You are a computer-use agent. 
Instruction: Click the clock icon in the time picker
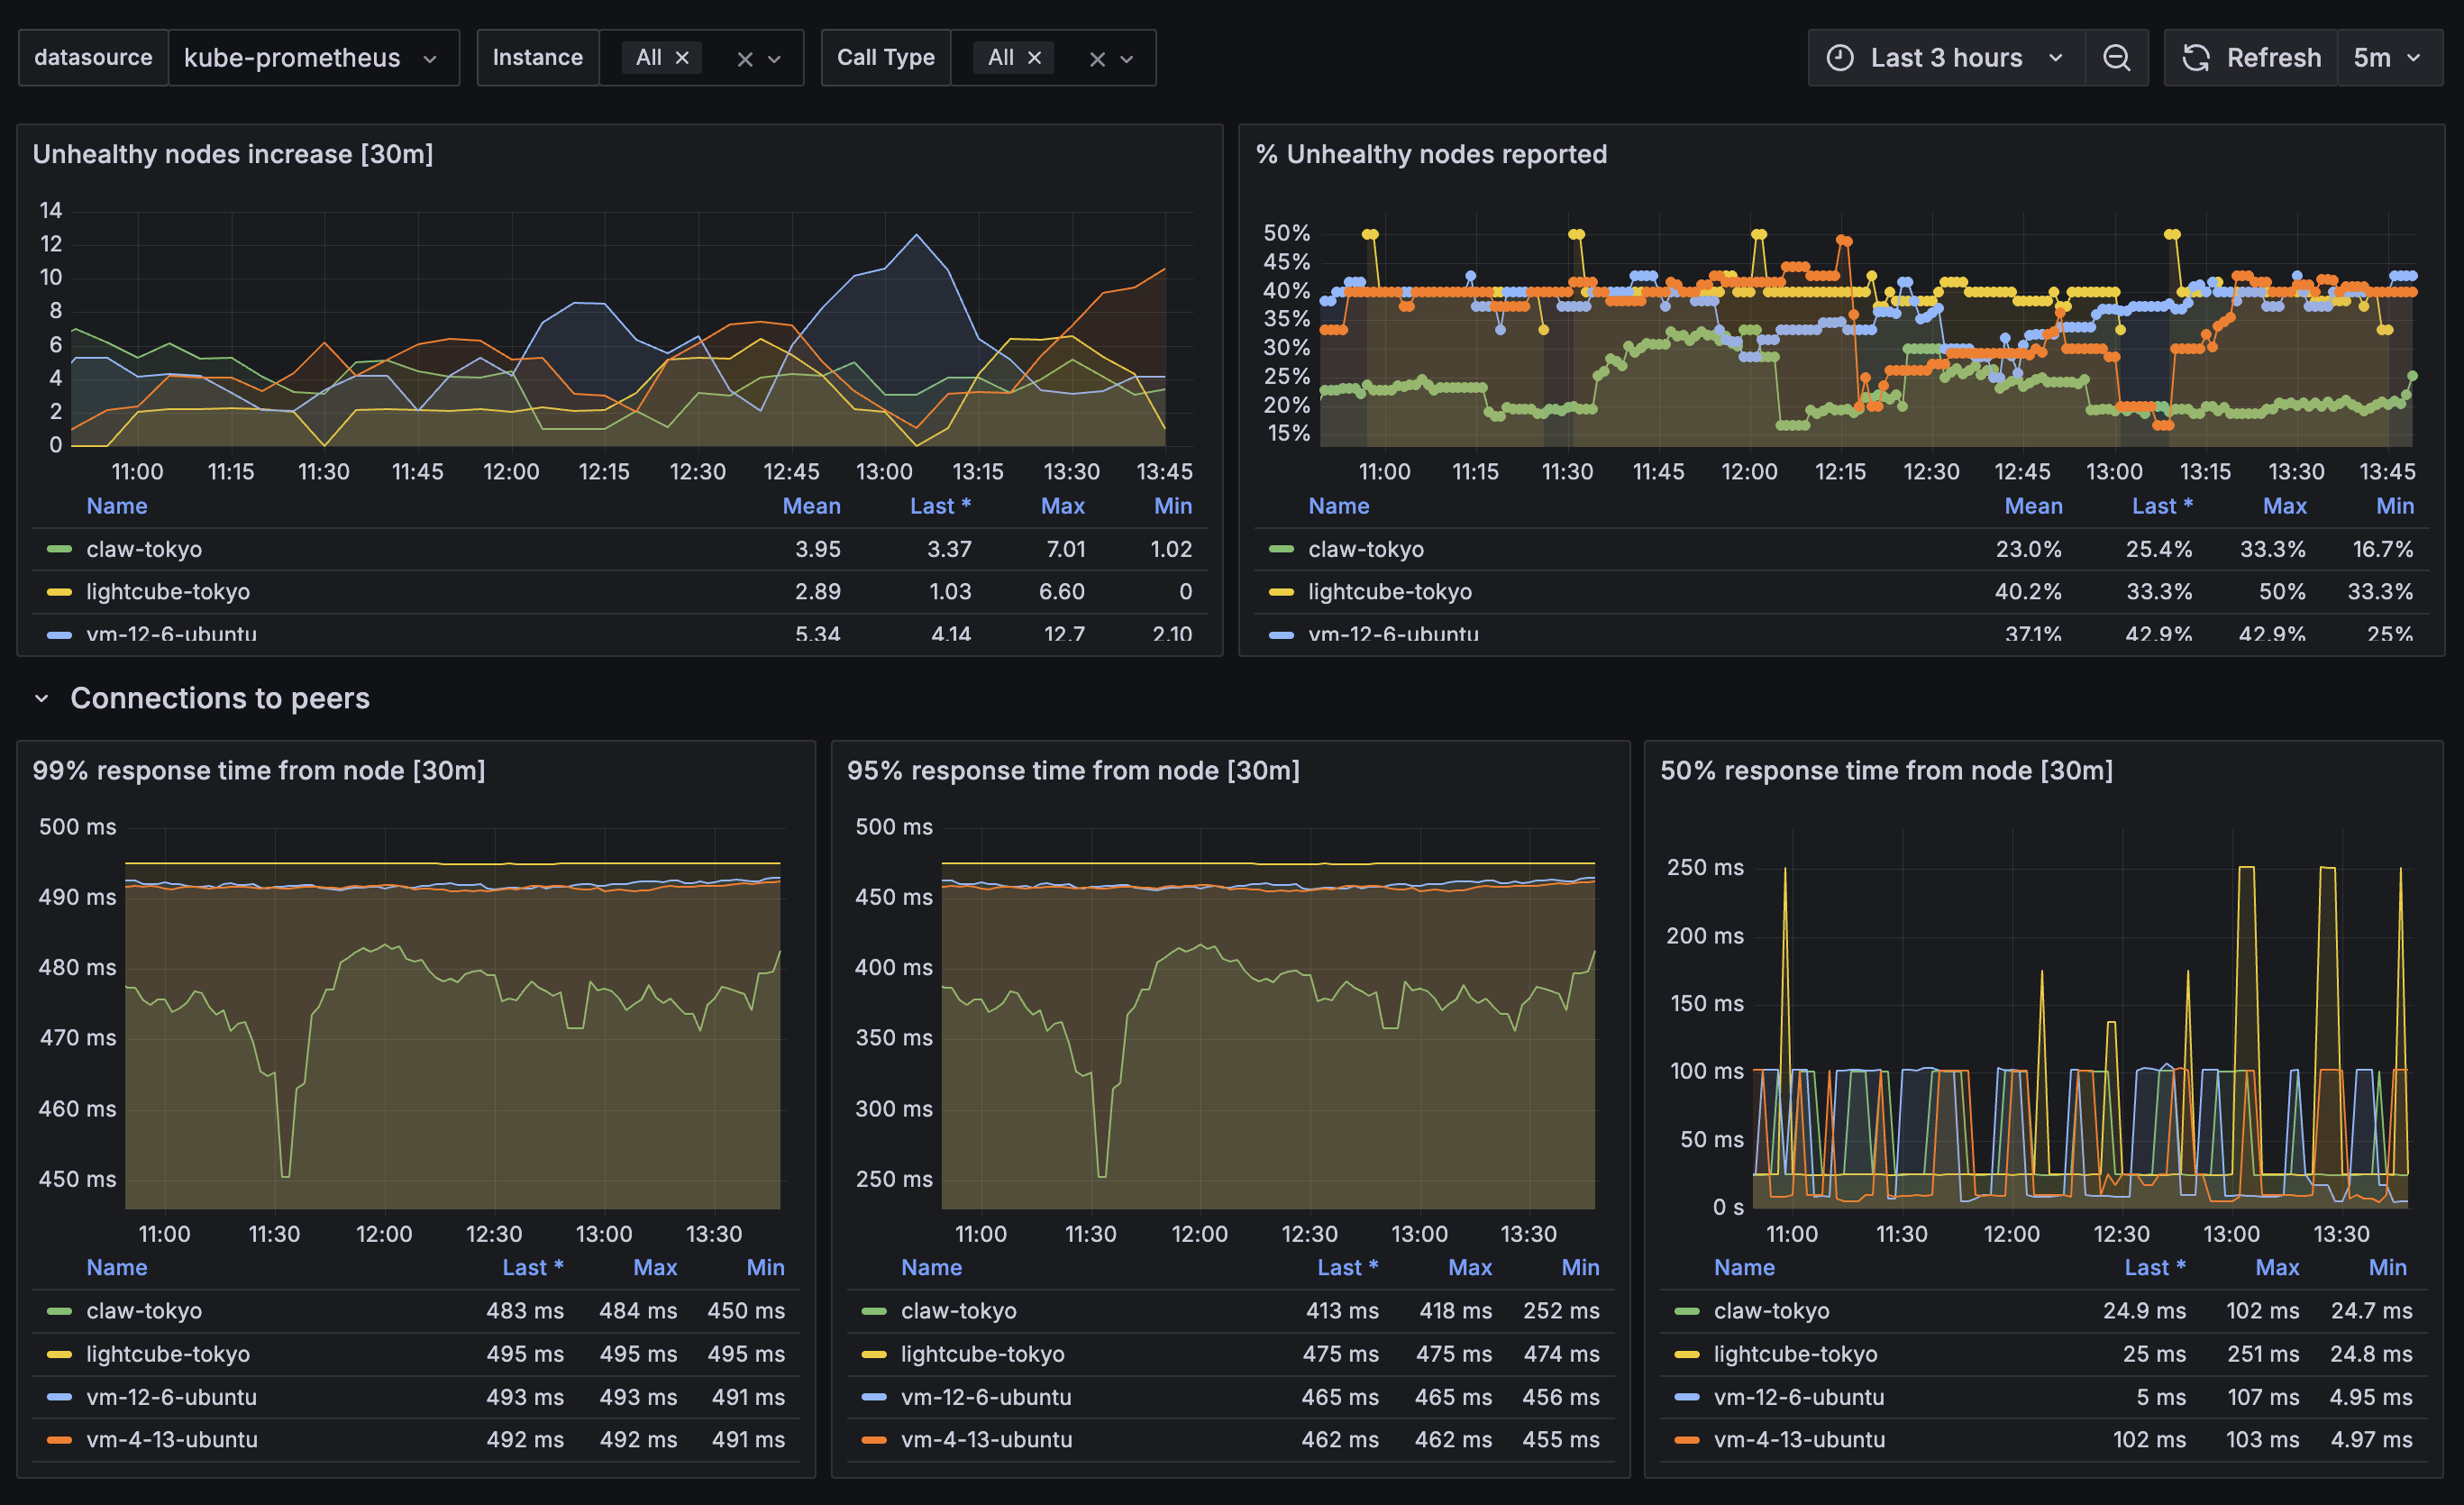pos(1840,57)
